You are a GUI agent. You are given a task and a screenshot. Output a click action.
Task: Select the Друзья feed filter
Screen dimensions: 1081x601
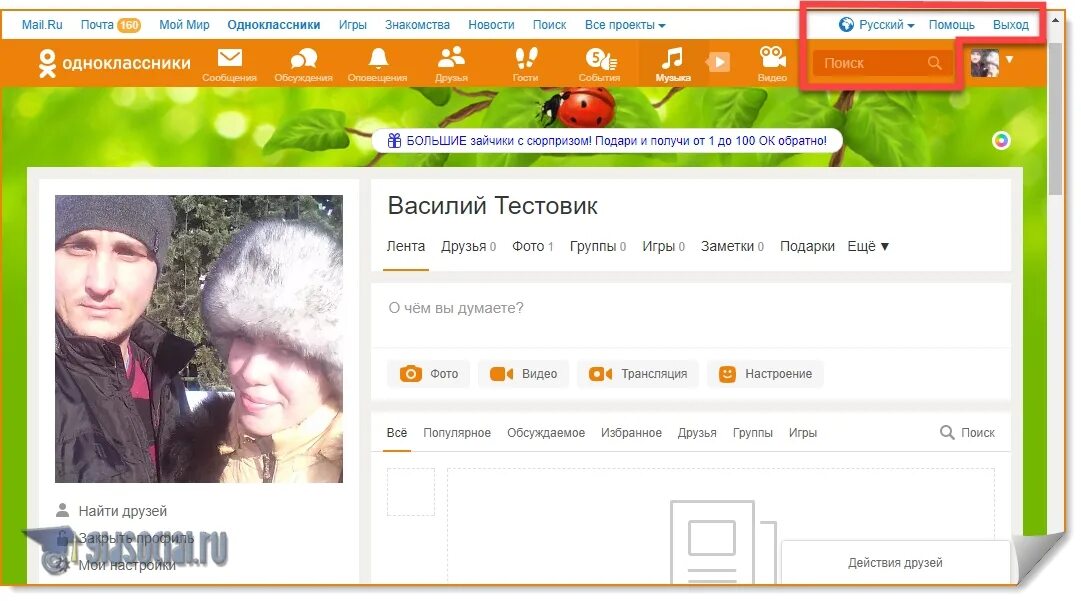[x=696, y=432]
